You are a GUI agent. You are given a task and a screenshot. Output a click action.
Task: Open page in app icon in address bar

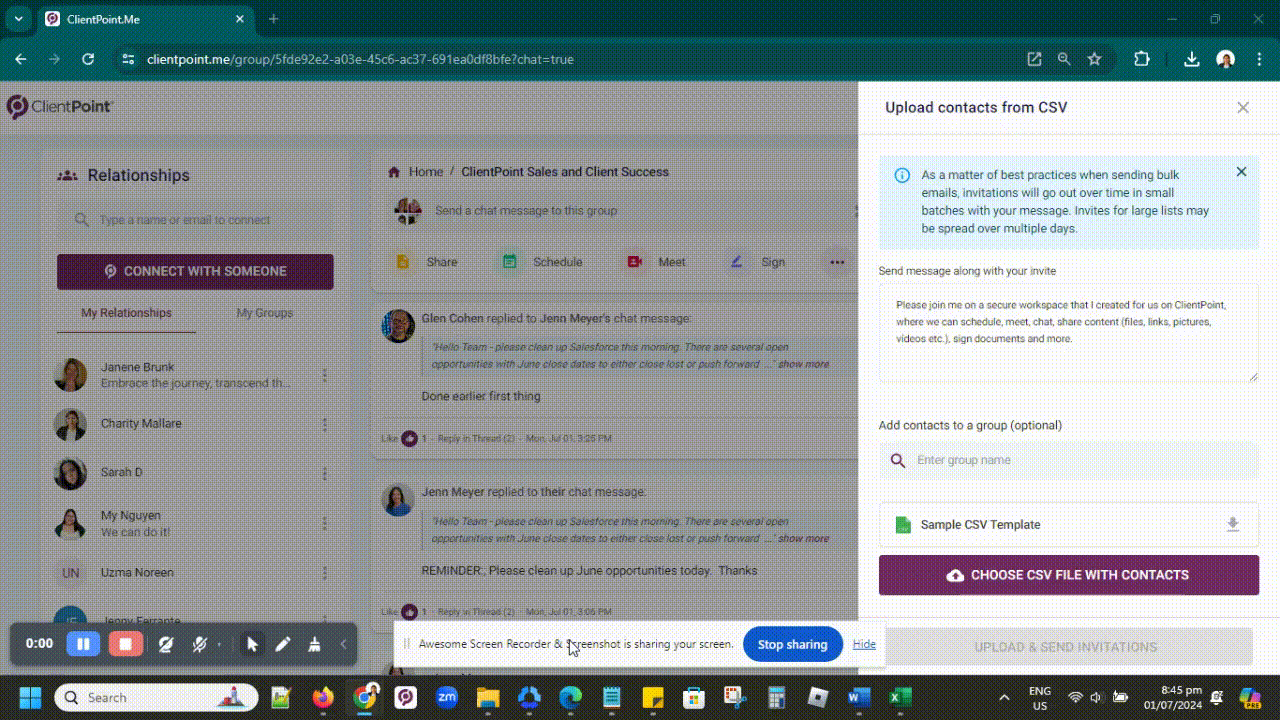point(1034,59)
